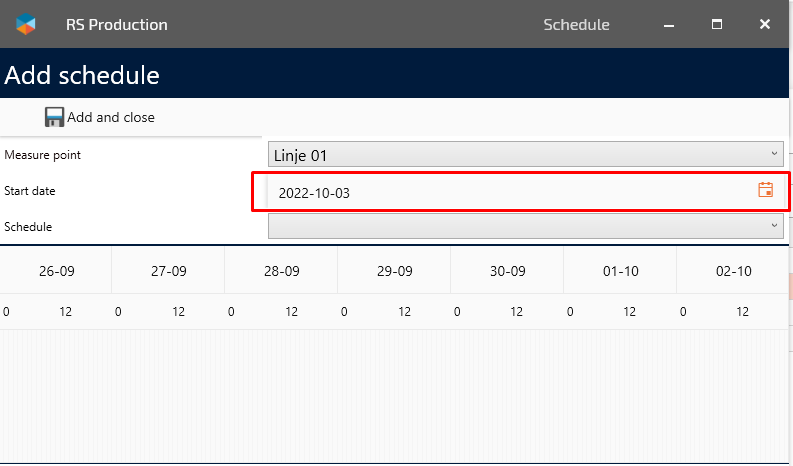The height and width of the screenshot is (466, 793).
Task: Select the 30-09 day column header
Action: [x=508, y=271]
